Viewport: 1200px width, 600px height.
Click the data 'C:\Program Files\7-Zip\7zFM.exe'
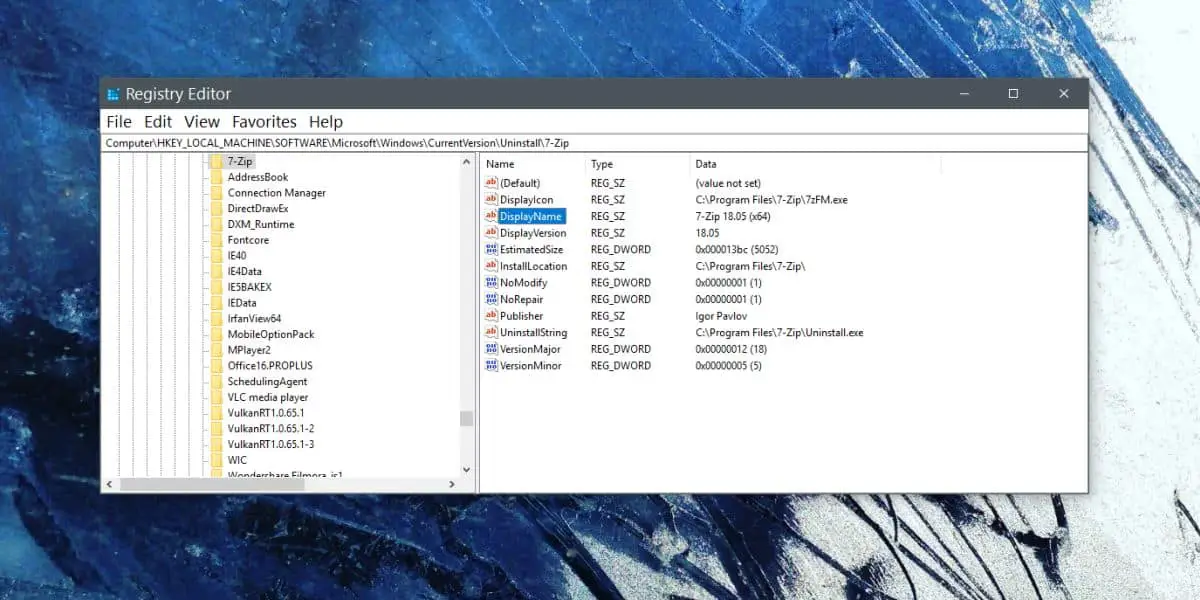(x=771, y=200)
